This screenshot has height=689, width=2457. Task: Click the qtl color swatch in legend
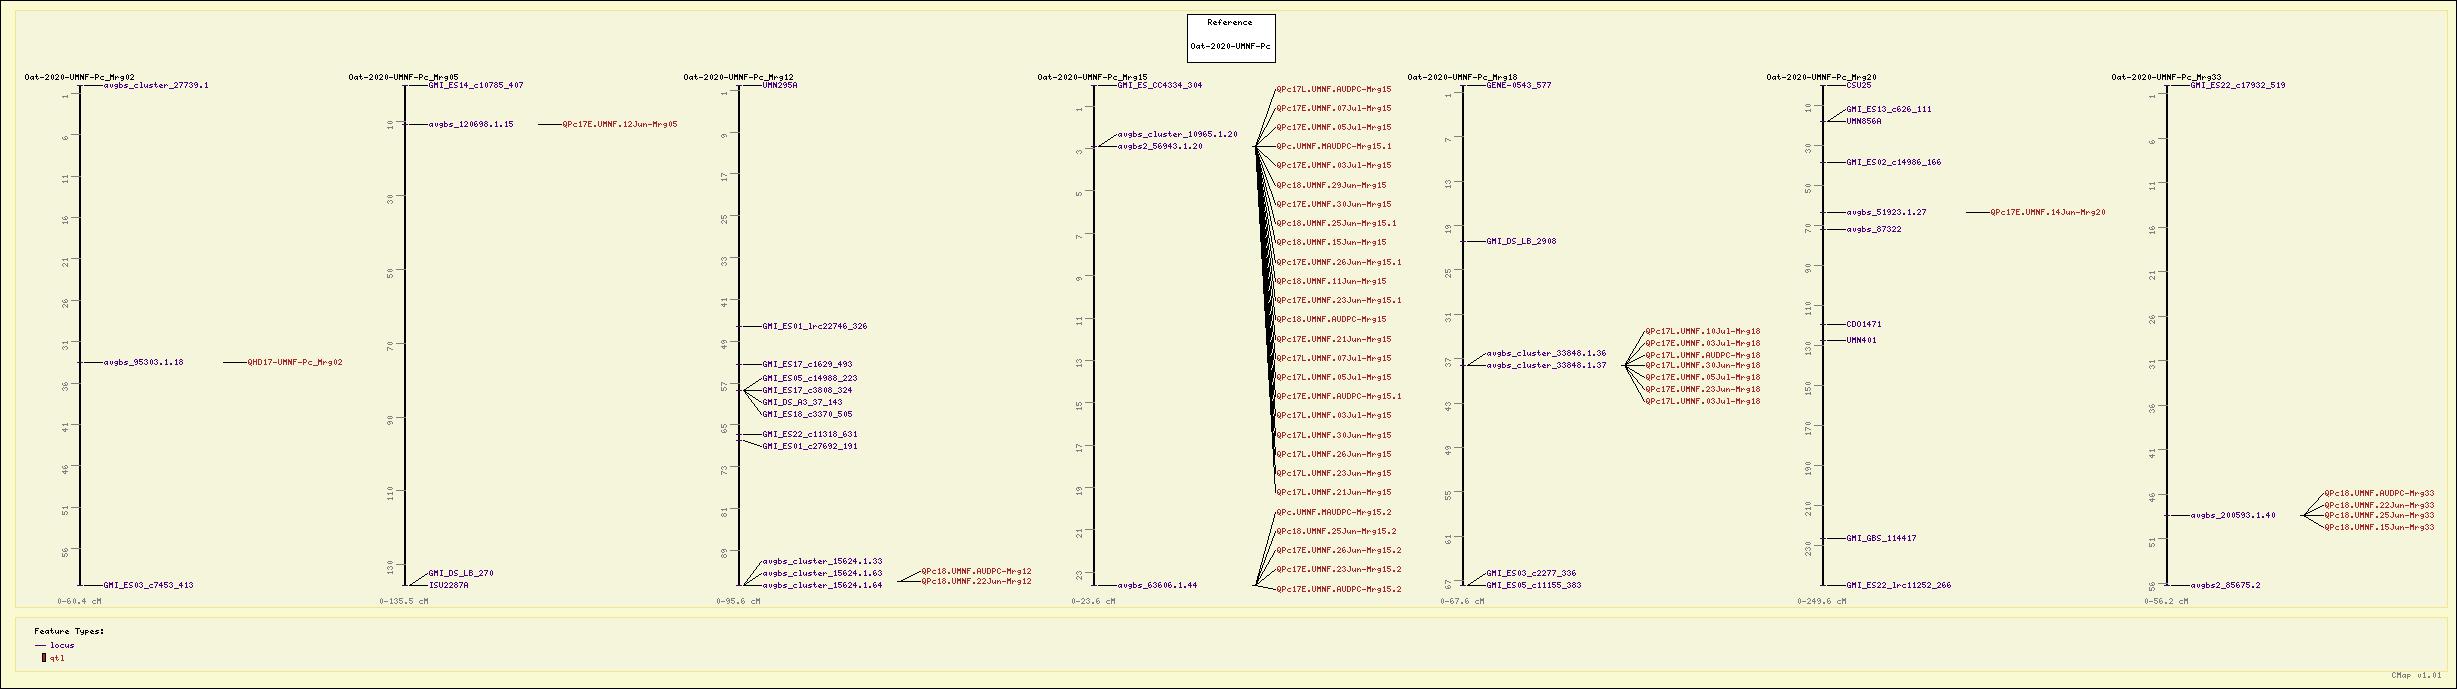(x=43, y=658)
